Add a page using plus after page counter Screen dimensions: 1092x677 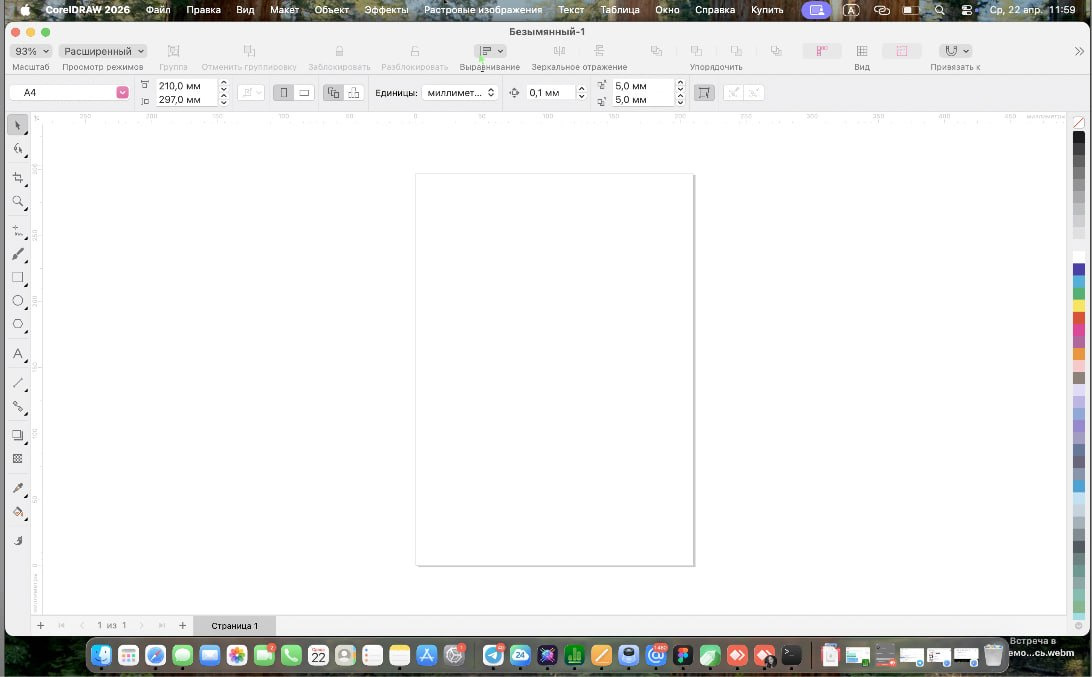[x=182, y=625]
